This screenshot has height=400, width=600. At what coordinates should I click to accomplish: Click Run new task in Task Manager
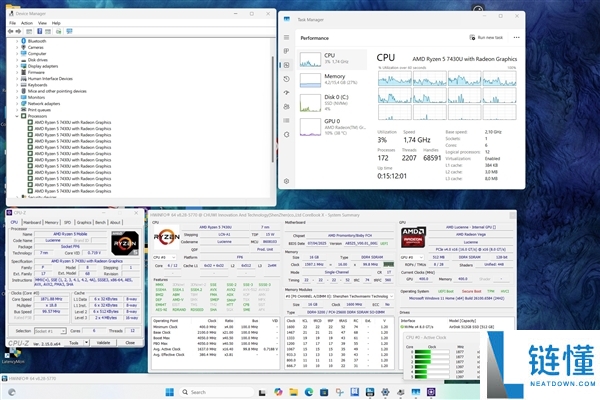[x=486, y=38]
